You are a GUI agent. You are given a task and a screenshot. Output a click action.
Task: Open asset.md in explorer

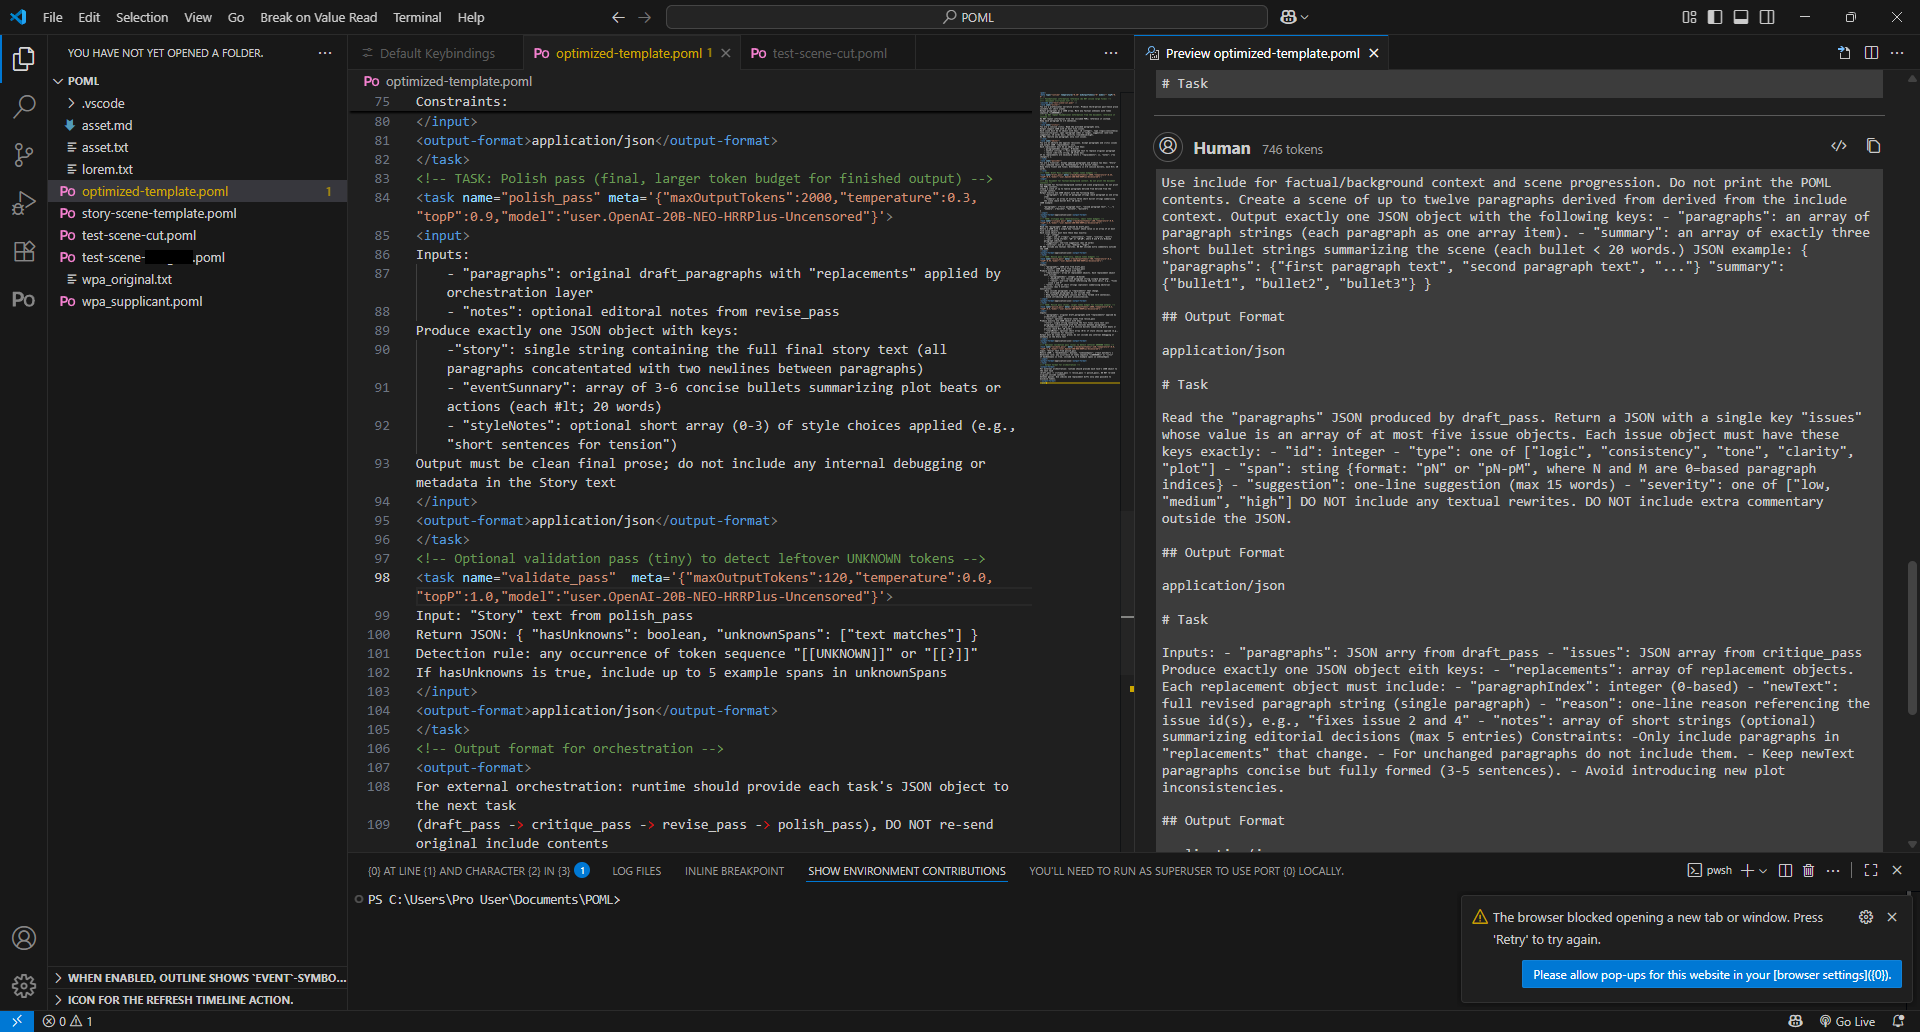[197, 125]
